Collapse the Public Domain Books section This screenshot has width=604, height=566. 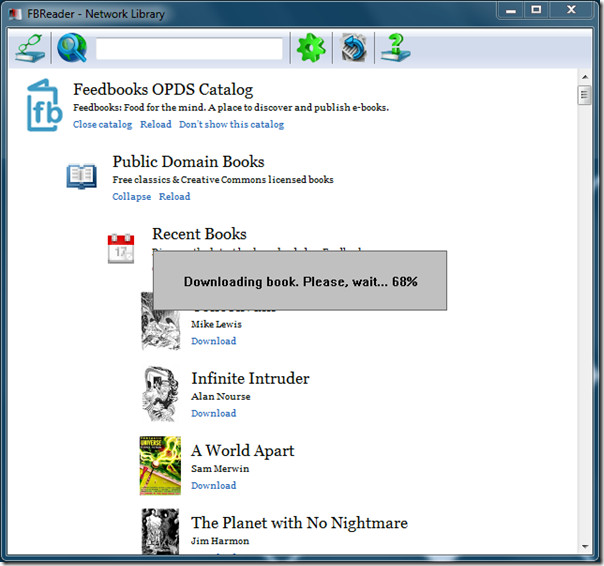click(x=132, y=197)
